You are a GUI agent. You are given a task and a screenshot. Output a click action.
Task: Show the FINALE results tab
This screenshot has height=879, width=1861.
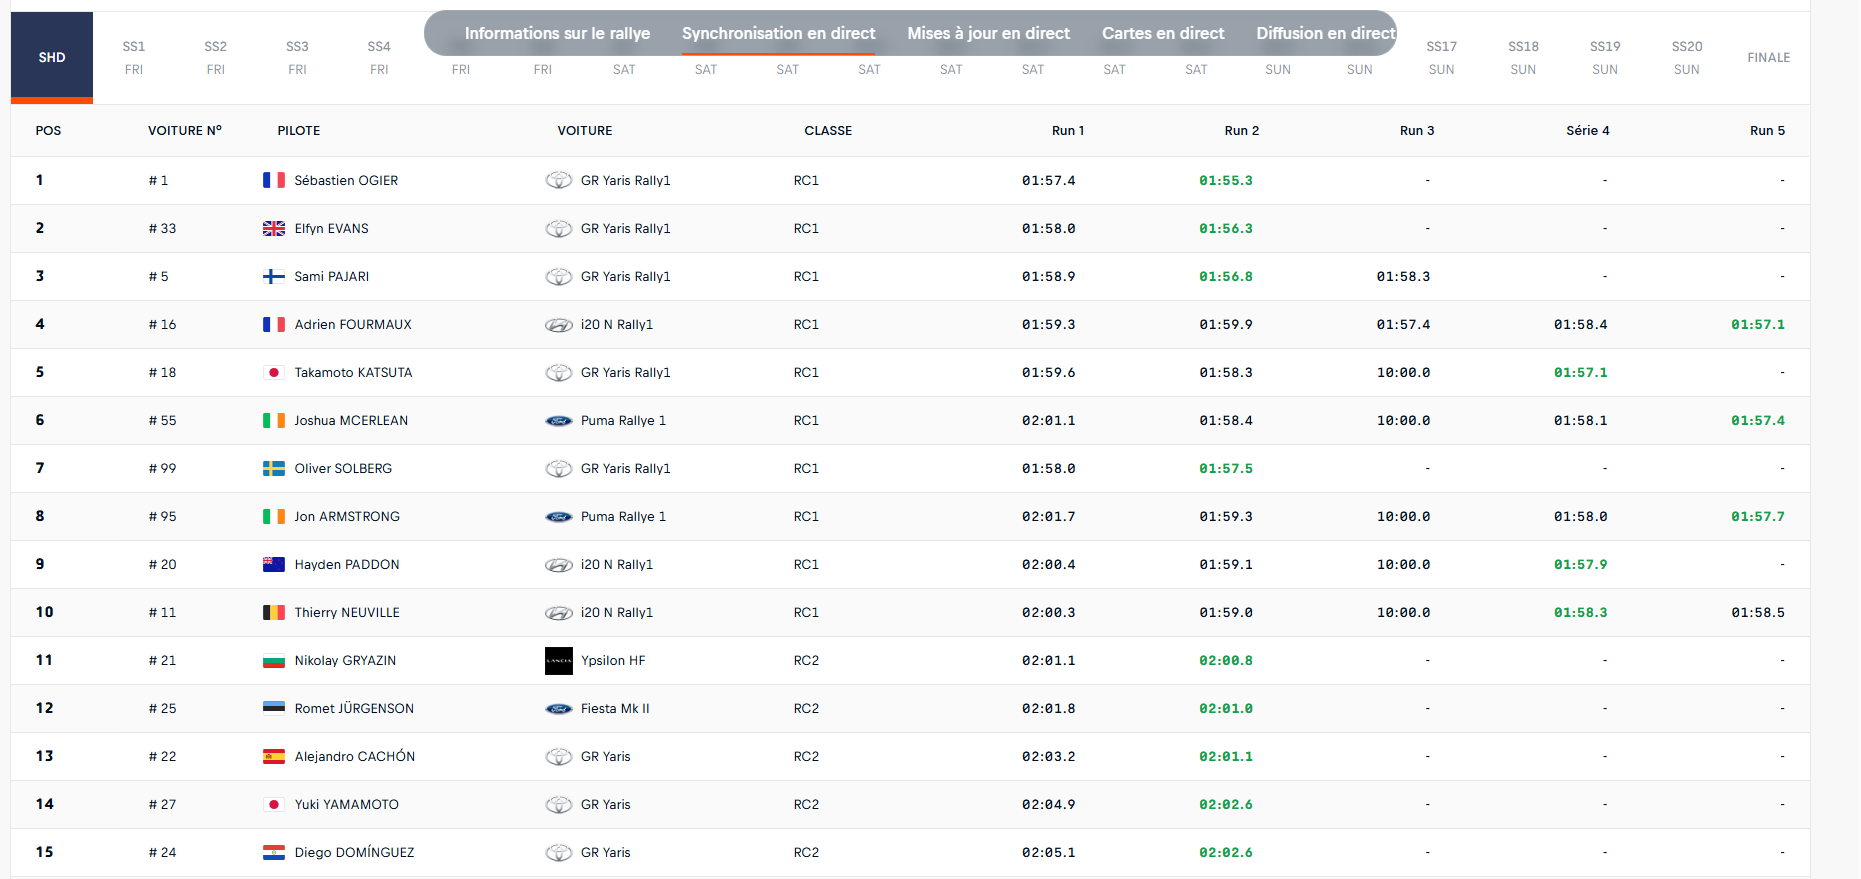click(1769, 57)
